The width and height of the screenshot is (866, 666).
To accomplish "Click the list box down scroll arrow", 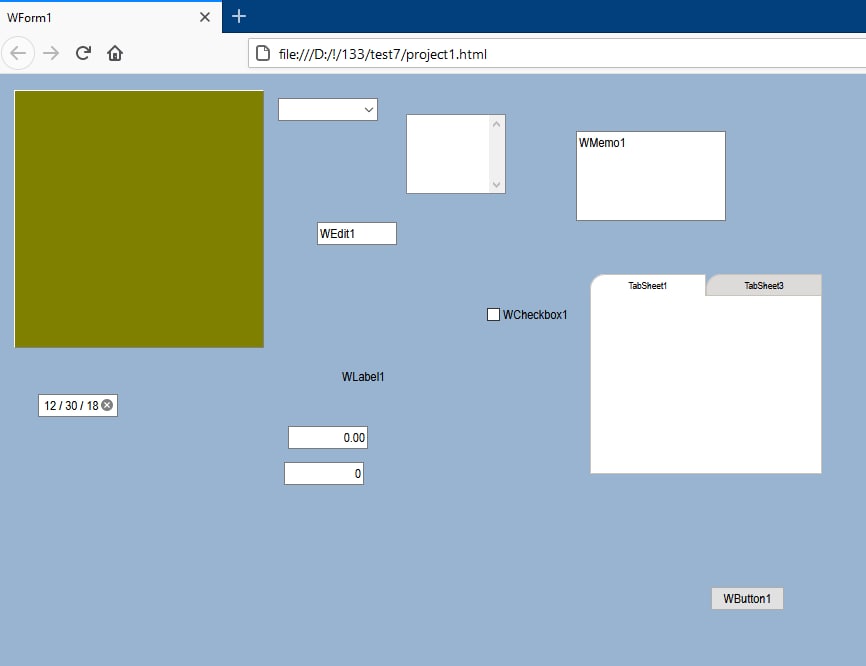I will (x=496, y=184).
